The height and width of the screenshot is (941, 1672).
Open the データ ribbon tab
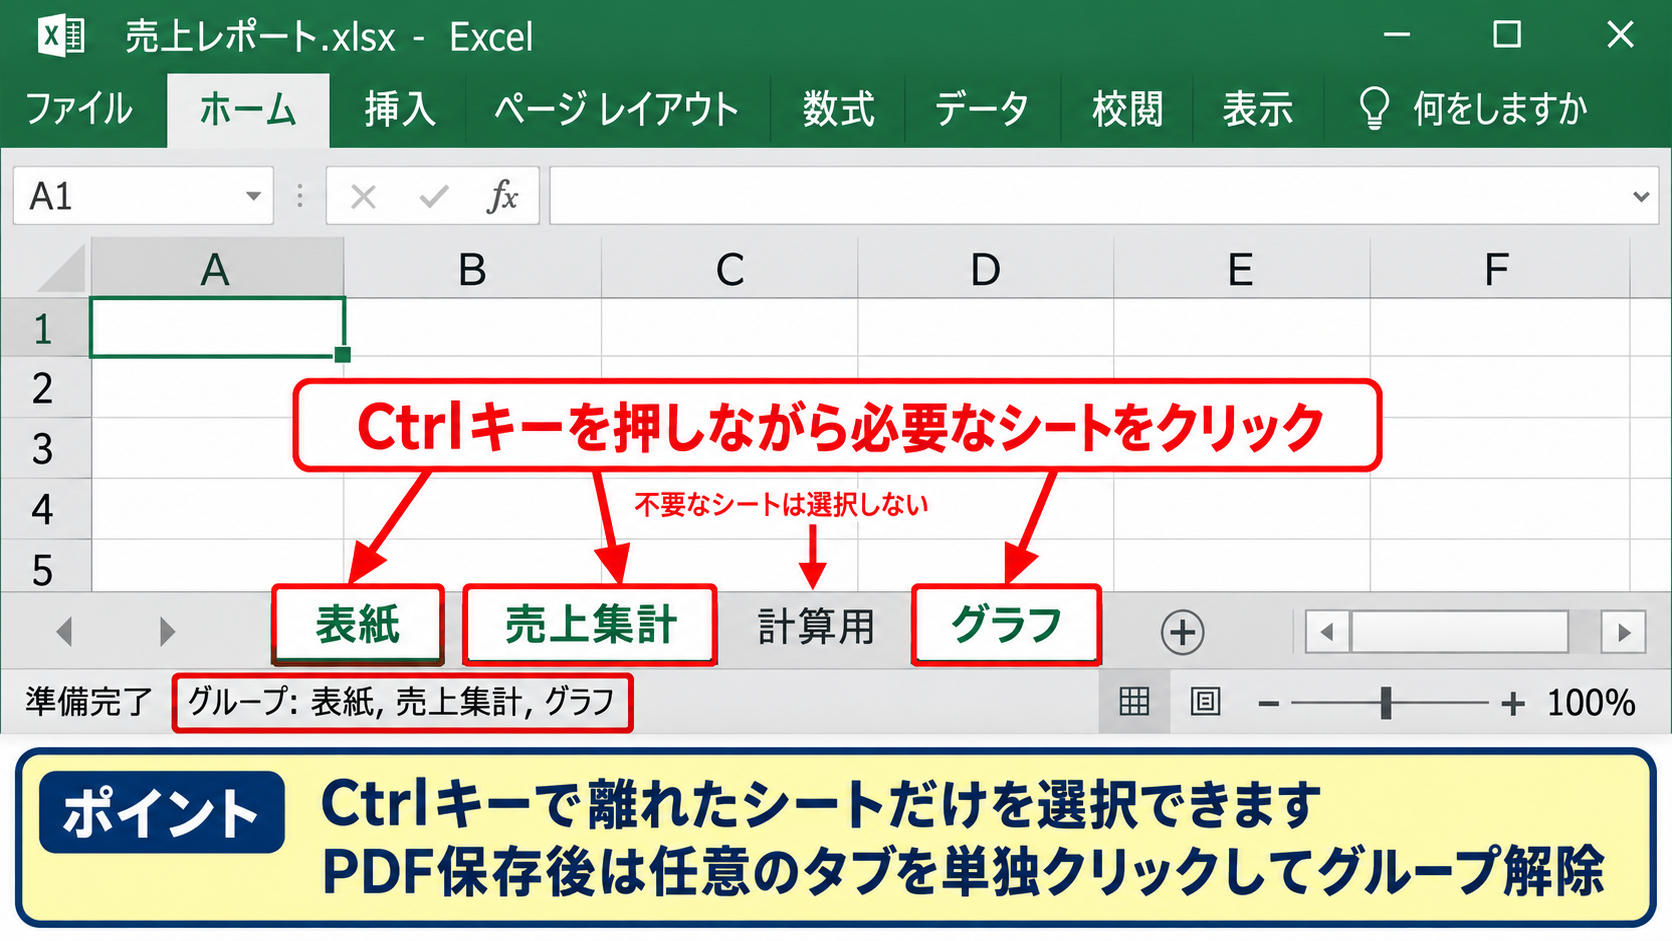(x=981, y=109)
